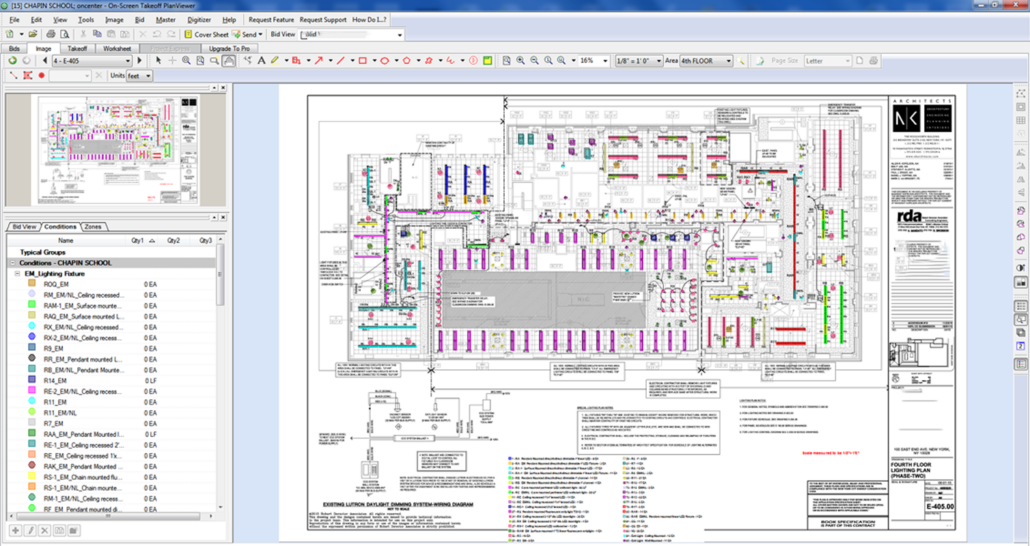Switch to the Zones tab

[93, 227]
